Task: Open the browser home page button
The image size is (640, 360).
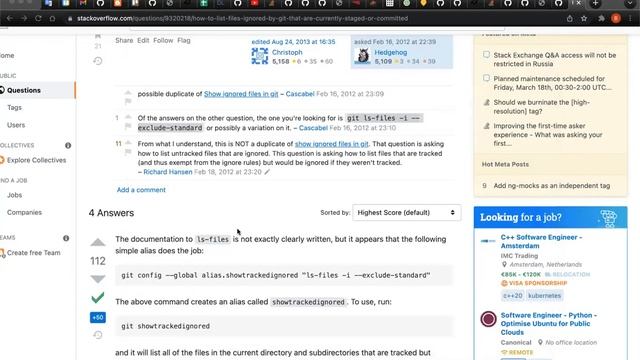Action: coord(52,18)
